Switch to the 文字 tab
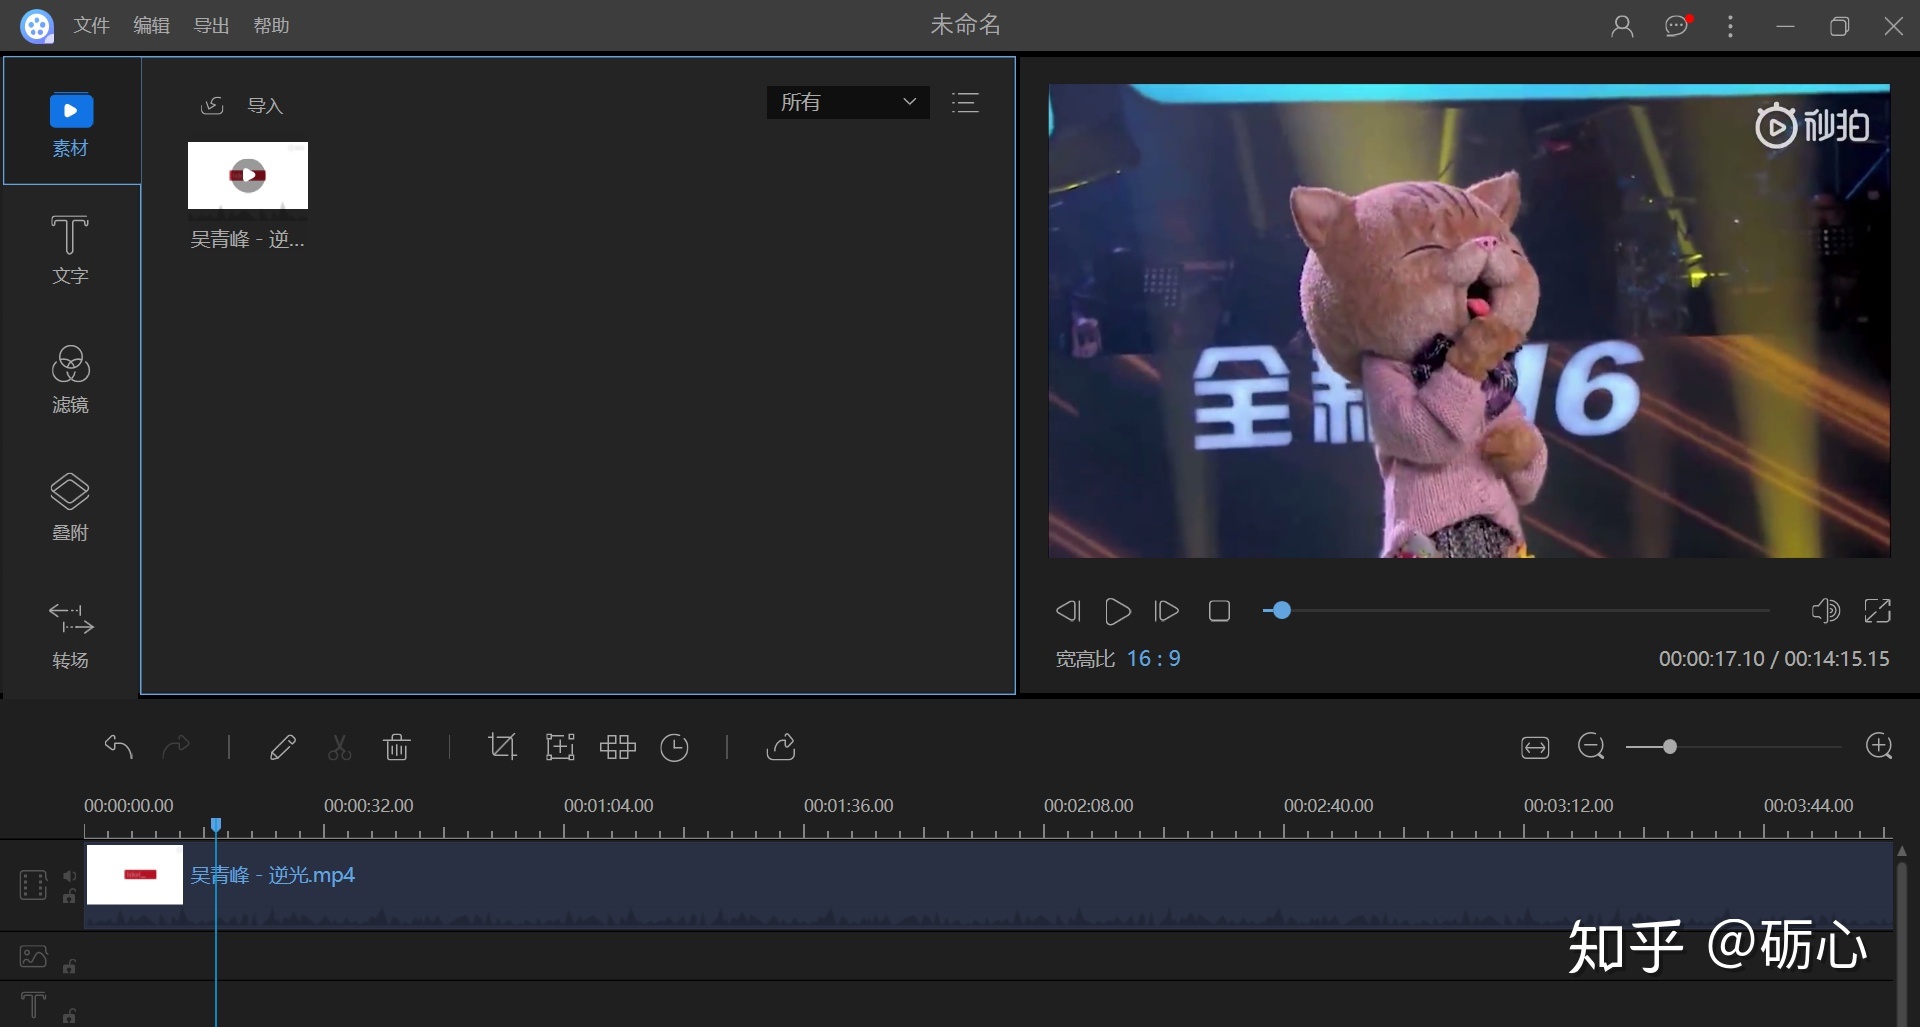This screenshot has width=1920, height=1027. (71, 250)
